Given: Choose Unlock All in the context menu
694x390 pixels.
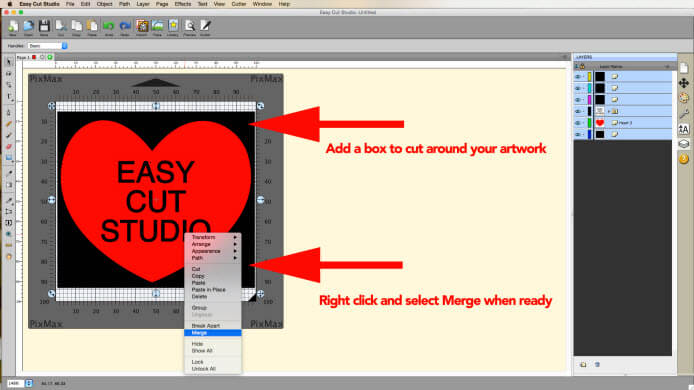Looking at the screenshot, I should tap(213, 369).
